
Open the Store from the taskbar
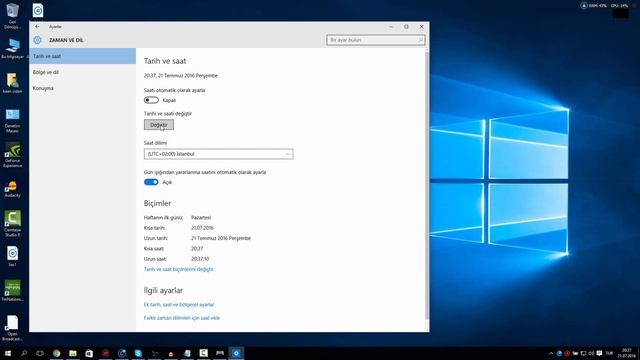(89, 353)
